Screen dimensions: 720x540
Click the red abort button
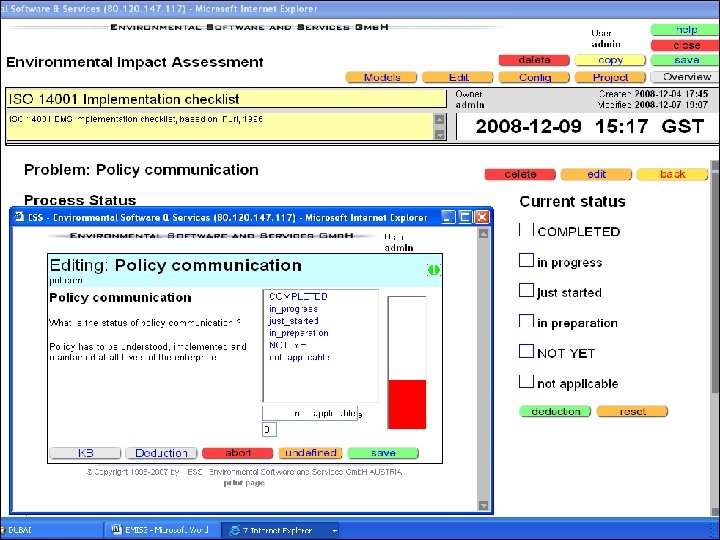237,453
